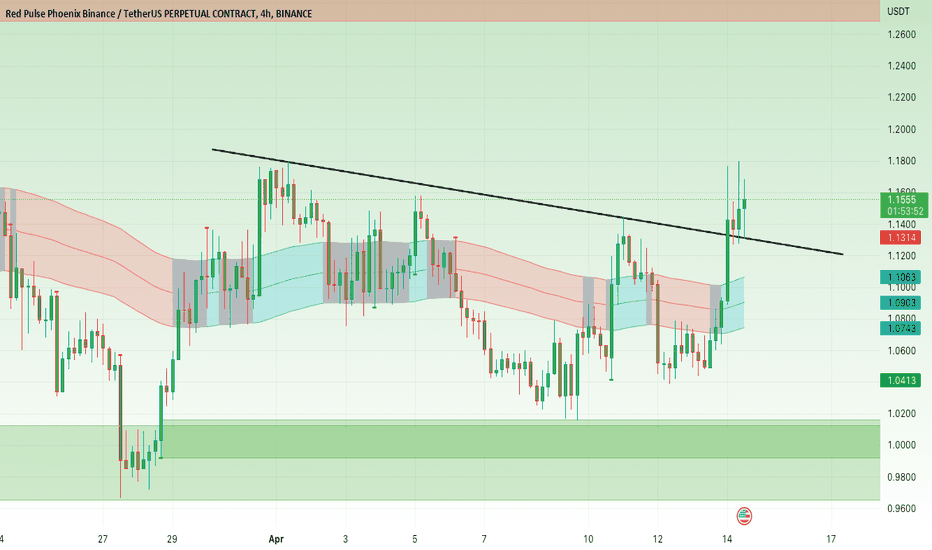The width and height of the screenshot is (932, 550).
Task: Click the 1.1800 price axis value
Action: point(902,161)
